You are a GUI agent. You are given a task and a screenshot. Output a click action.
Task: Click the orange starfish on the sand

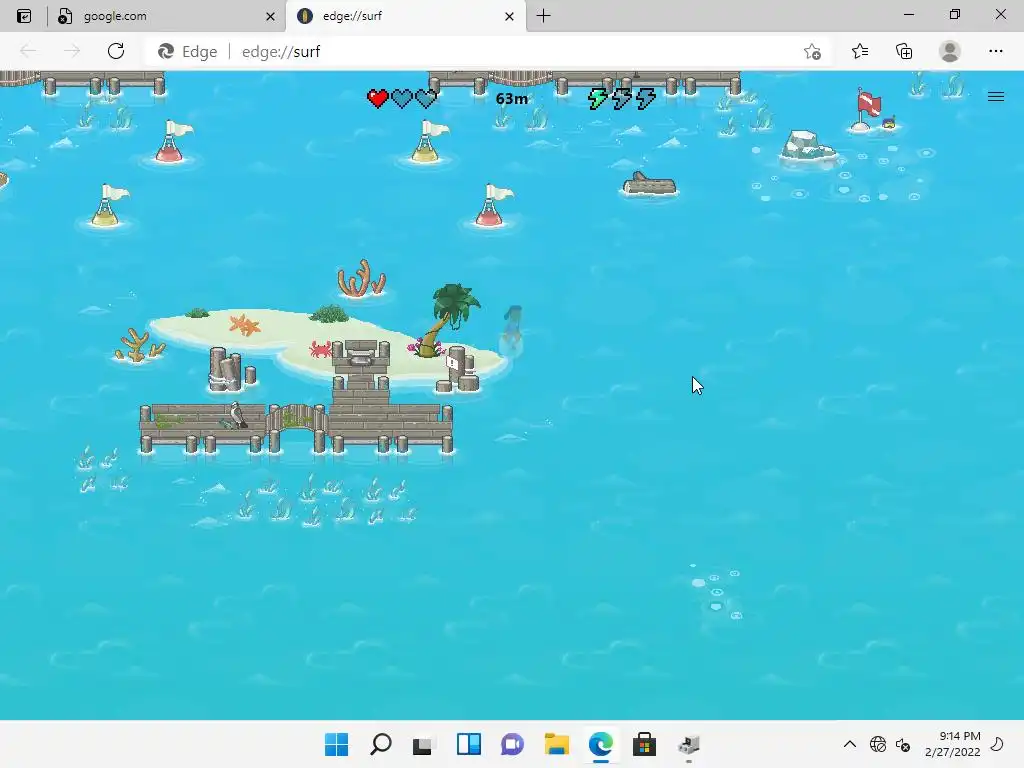click(x=244, y=324)
